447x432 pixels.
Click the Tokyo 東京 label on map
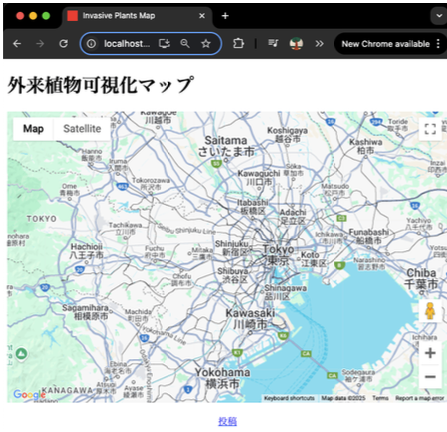pyautogui.click(x=278, y=255)
